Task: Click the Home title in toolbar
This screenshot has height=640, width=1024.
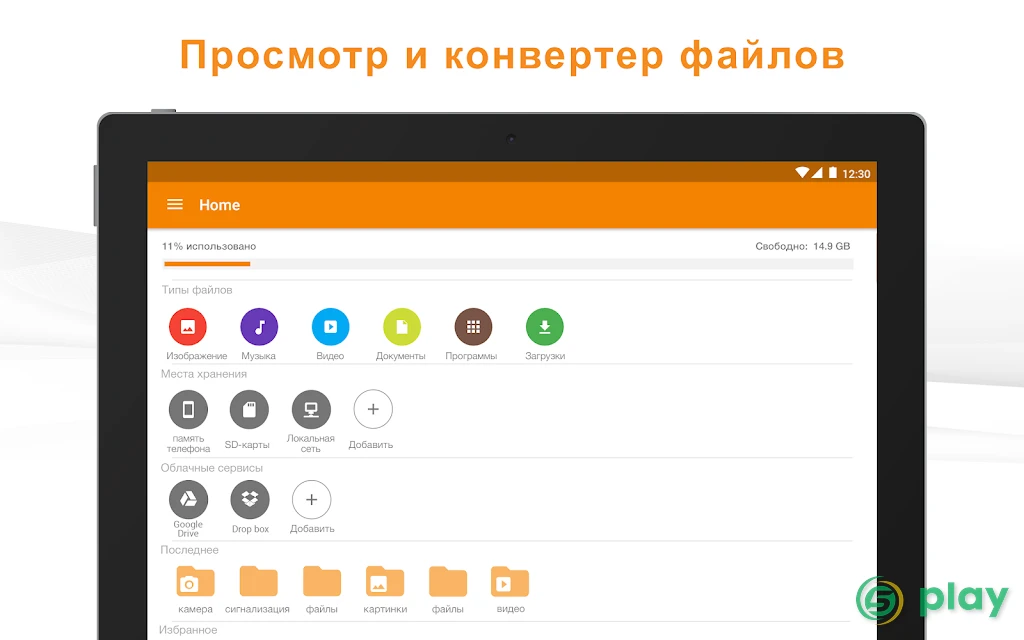Action: [x=219, y=205]
